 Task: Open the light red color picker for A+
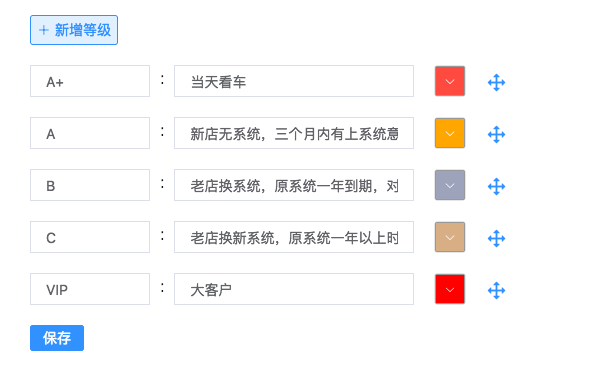[450, 81]
